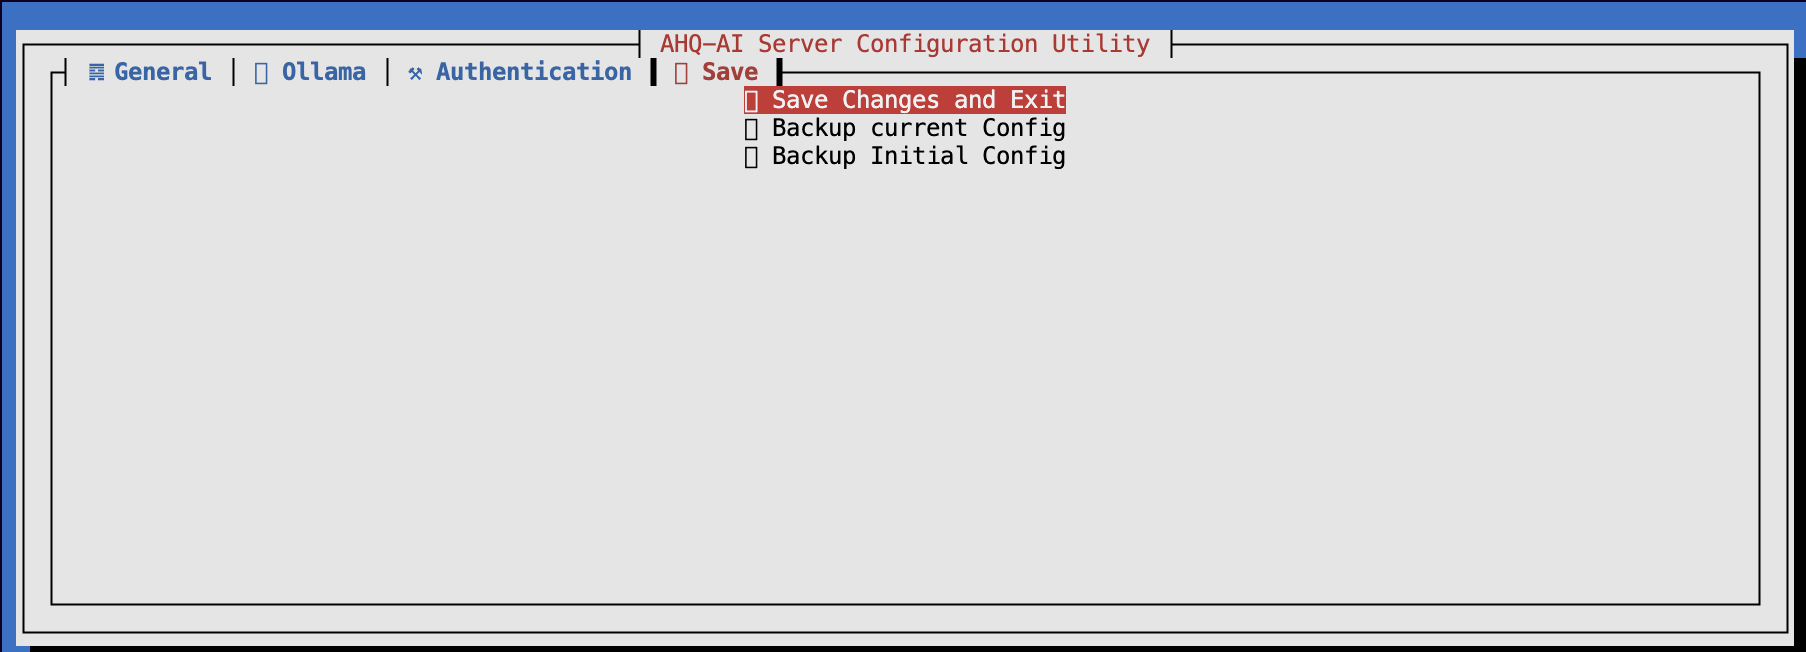Click the icon beside Backup current Config

751,129
